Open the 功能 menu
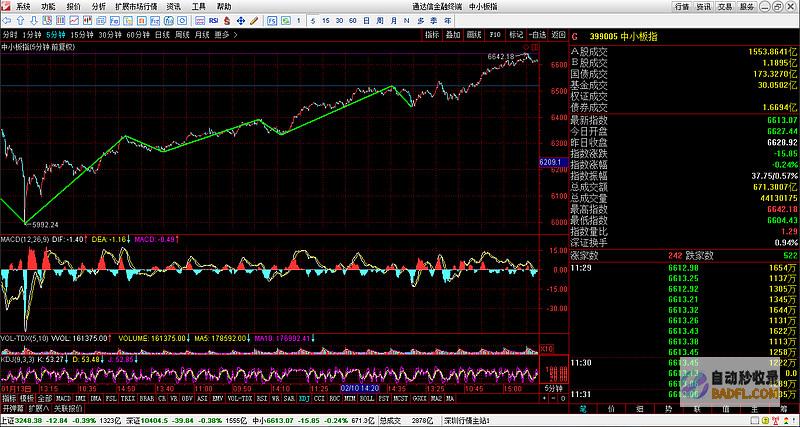The image size is (800, 427). pyautogui.click(x=48, y=7)
